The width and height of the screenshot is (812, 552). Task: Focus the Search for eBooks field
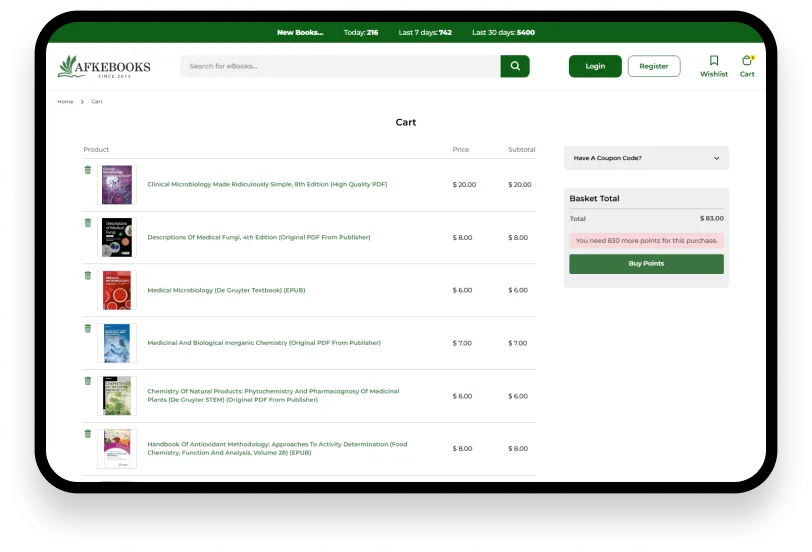[341, 66]
